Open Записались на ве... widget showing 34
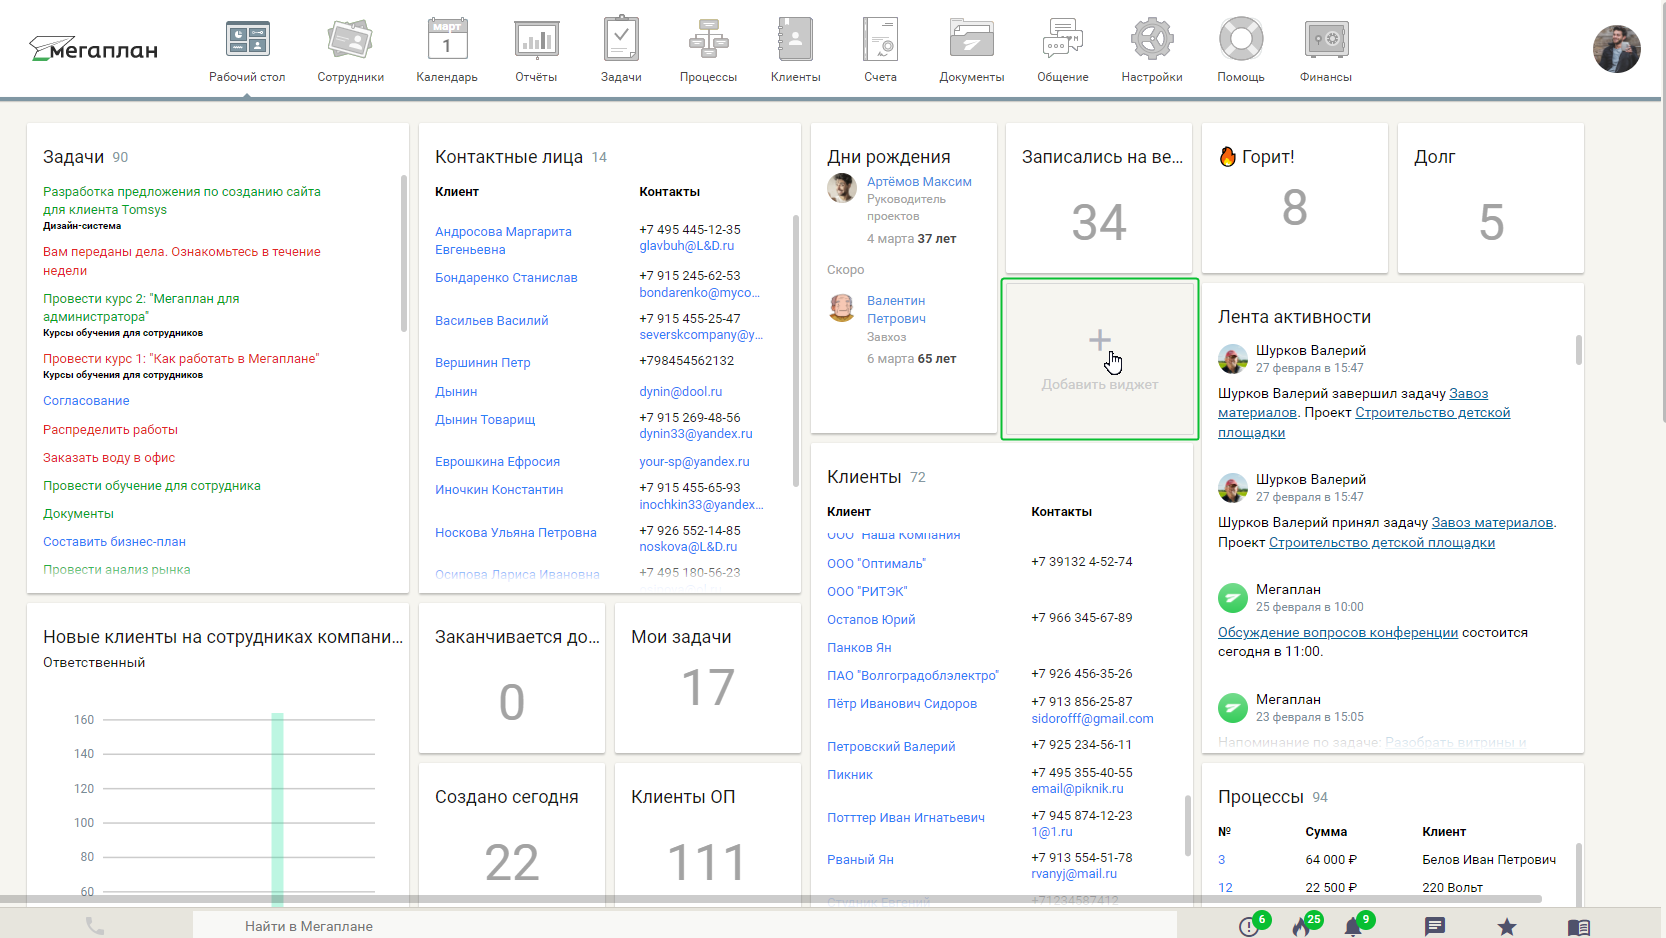The image size is (1666, 938). (x=1099, y=198)
